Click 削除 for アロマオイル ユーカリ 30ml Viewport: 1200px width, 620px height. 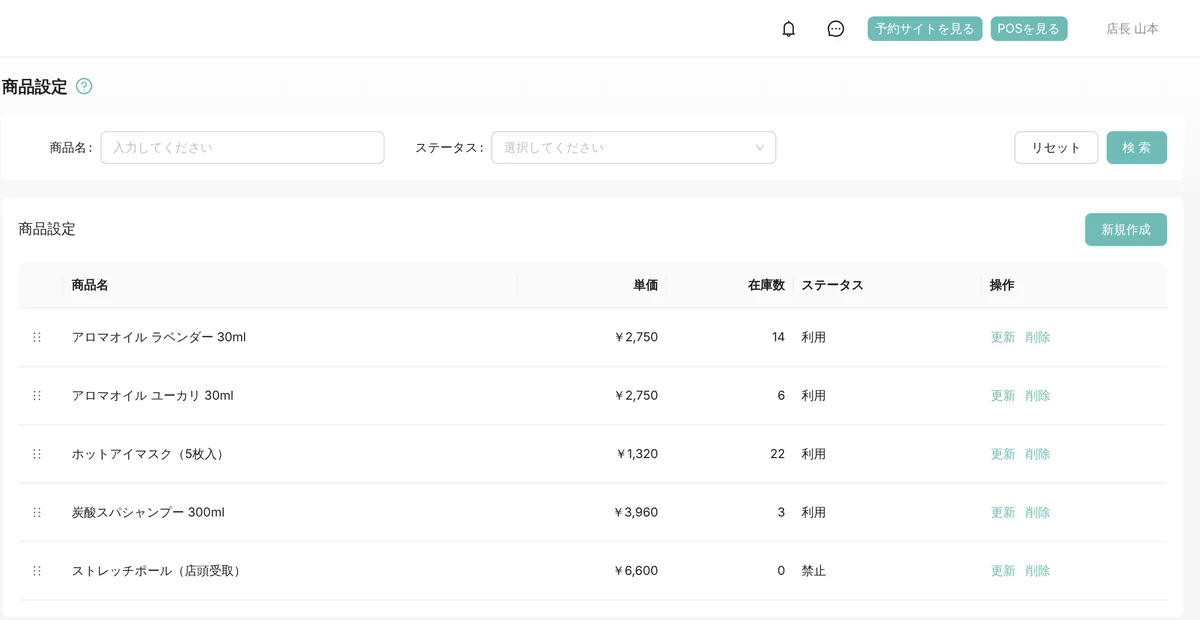click(x=1038, y=396)
